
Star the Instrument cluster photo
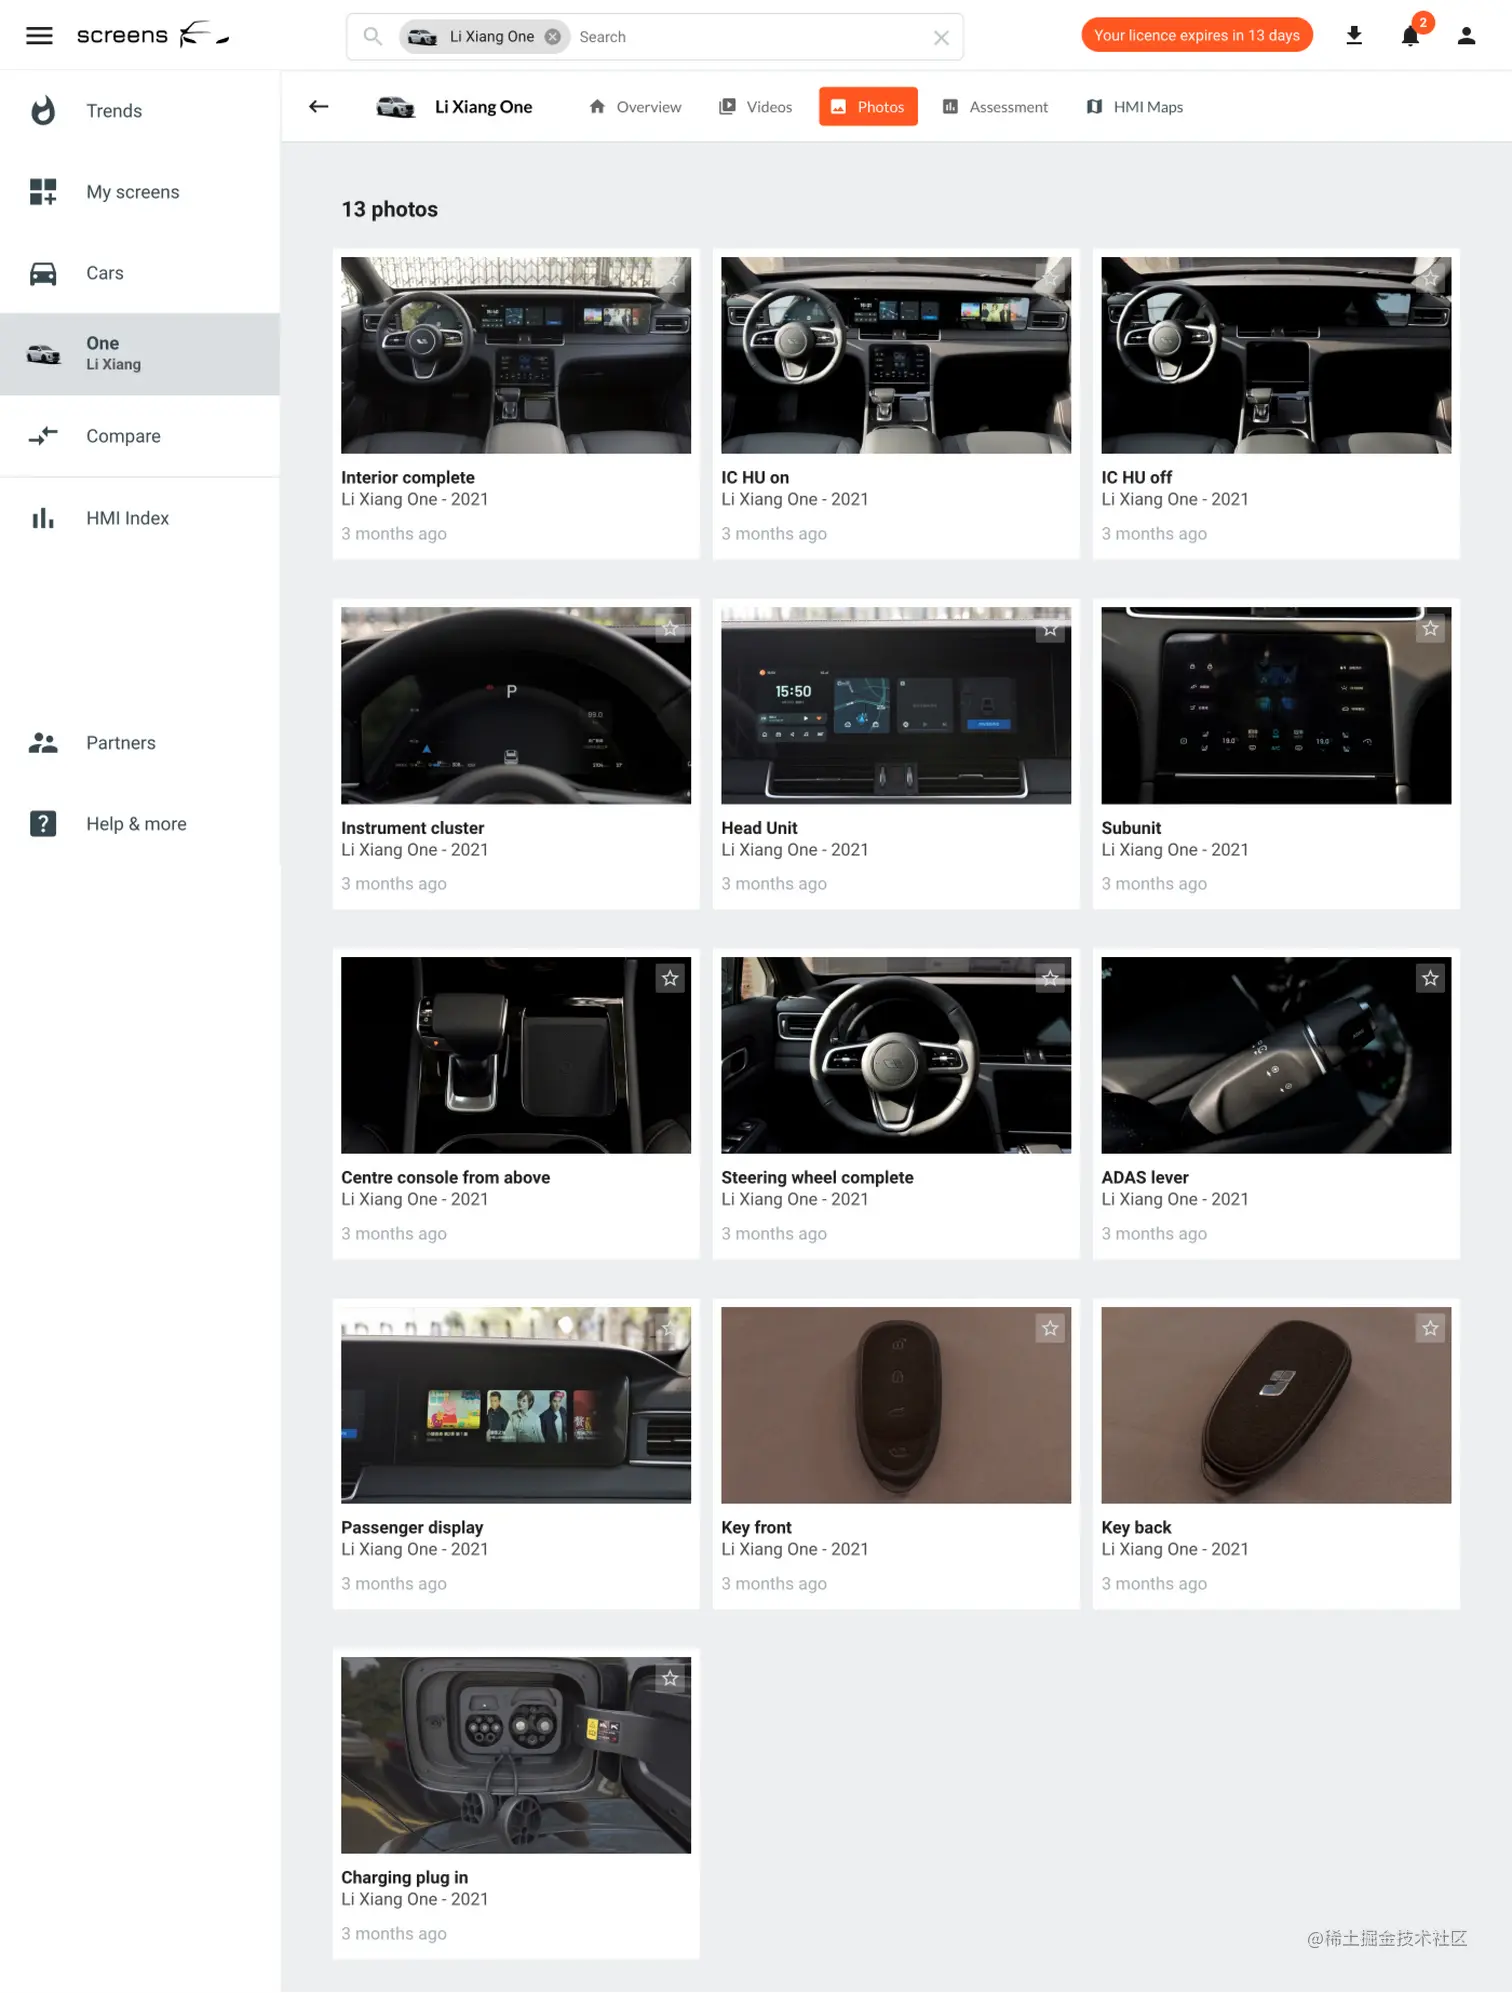[670, 628]
